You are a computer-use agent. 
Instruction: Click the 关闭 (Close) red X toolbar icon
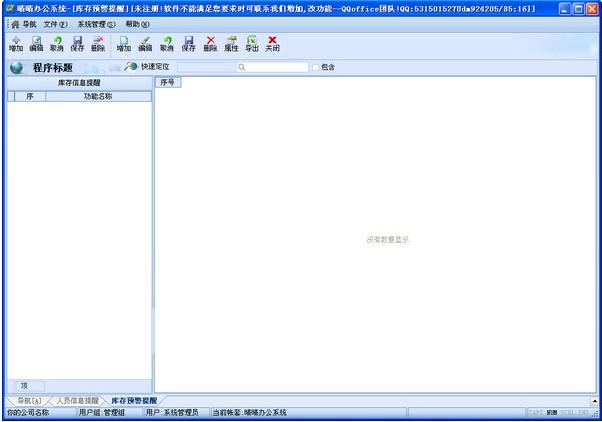pyautogui.click(x=272, y=43)
